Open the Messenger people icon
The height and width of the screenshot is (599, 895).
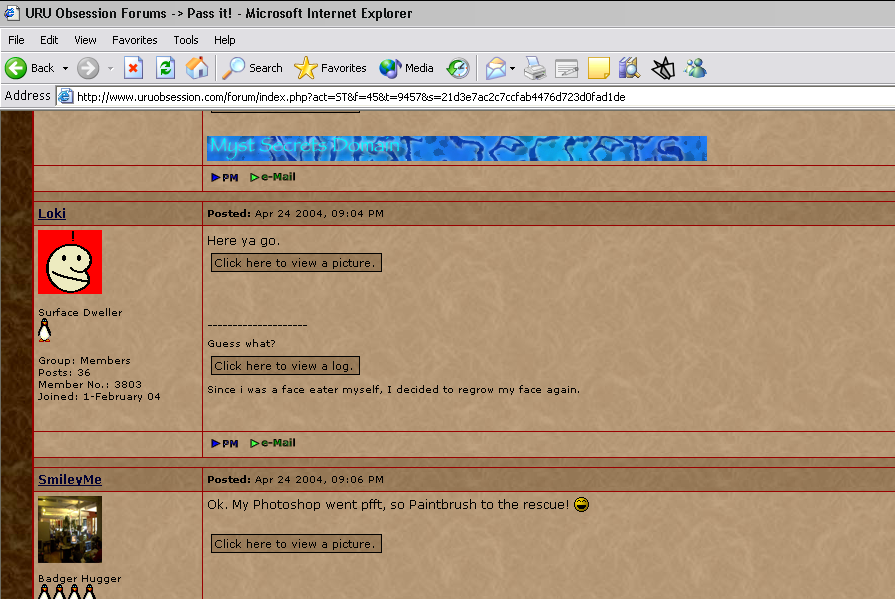[x=696, y=68]
